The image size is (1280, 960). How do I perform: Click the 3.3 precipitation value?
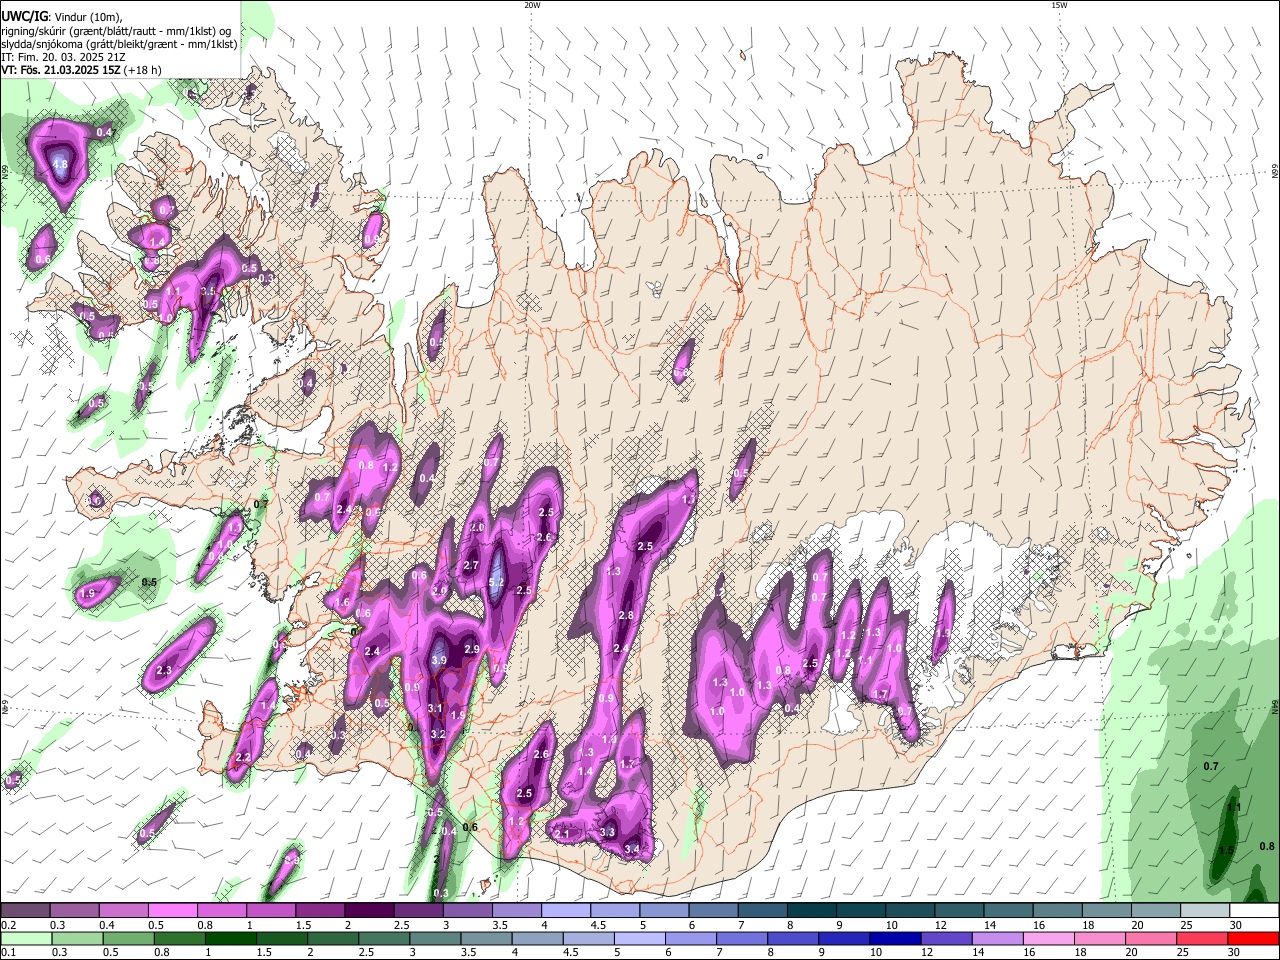pyautogui.click(x=607, y=832)
